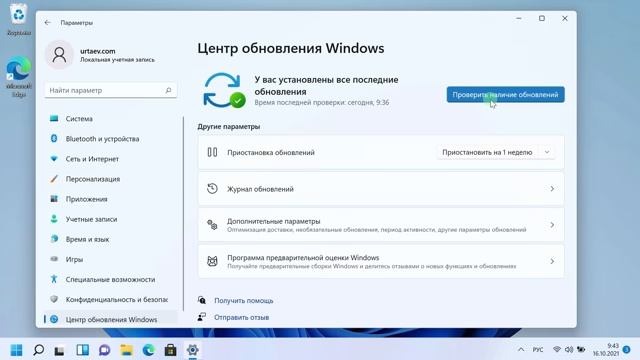
Task: Expand pause duration chevron arrow
Action: (547, 152)
